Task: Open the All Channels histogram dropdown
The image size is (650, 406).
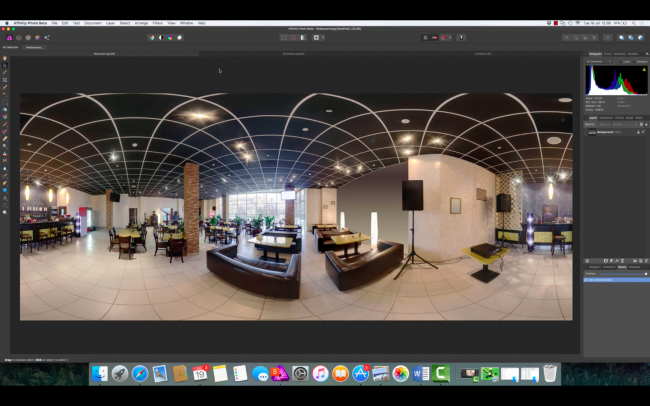Action: 599,61
